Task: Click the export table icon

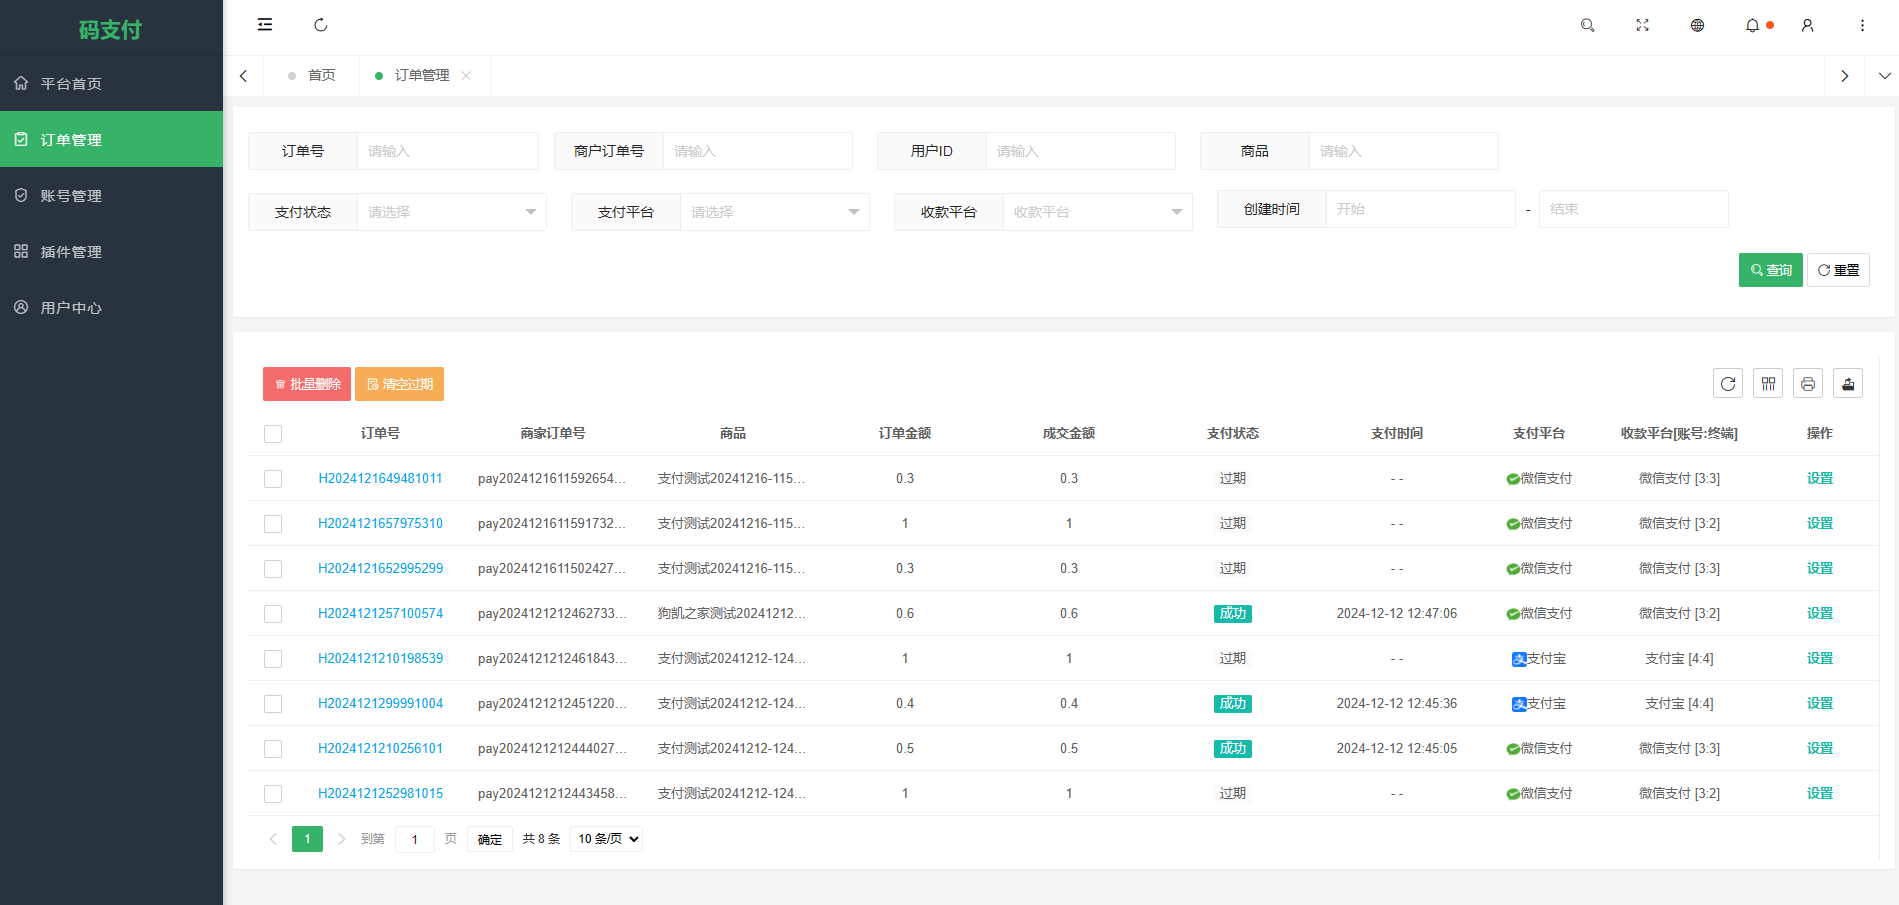Action: point(1848,384)
